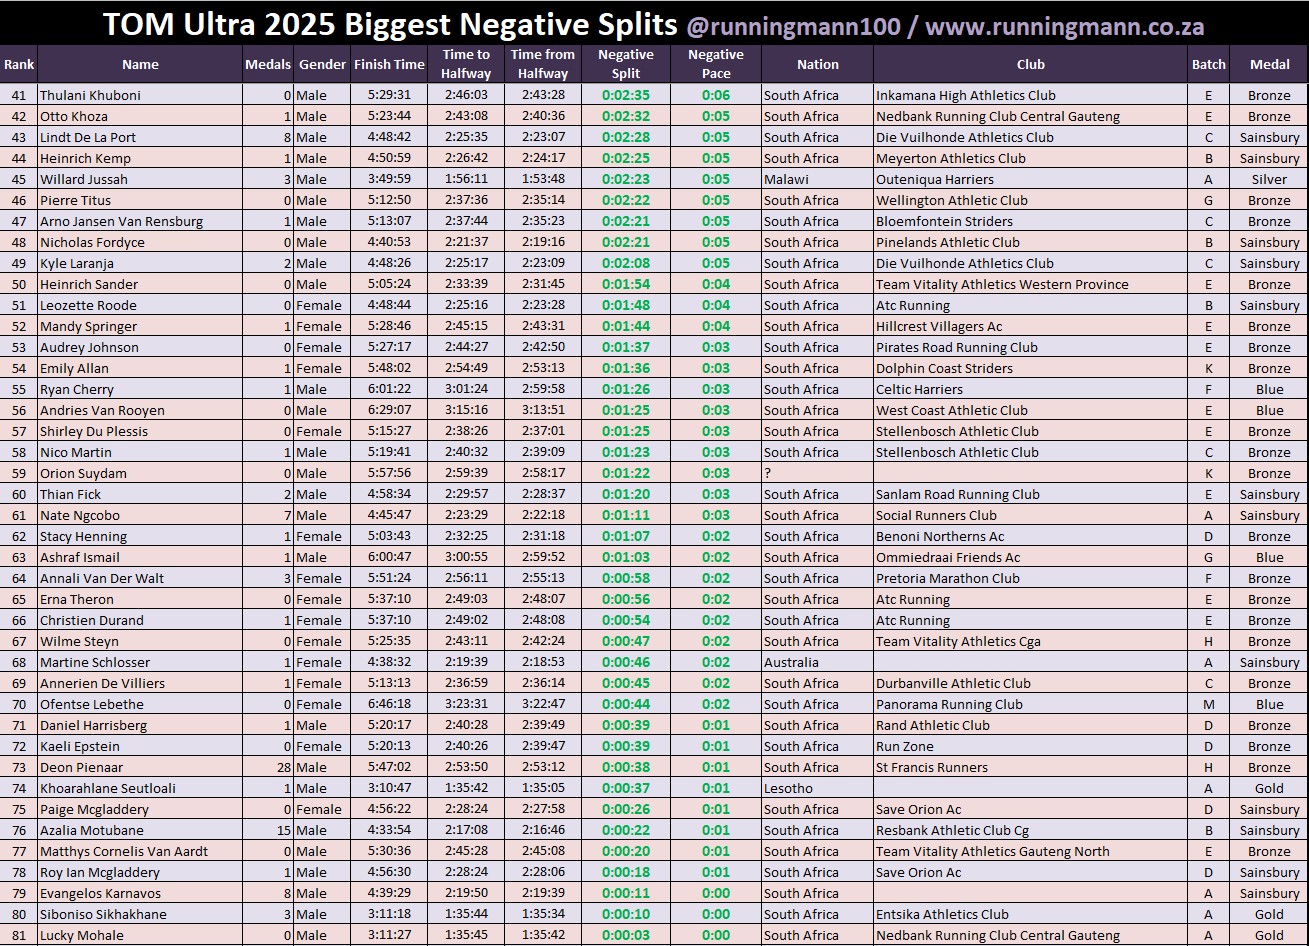This screenshot has width=1309, height=946.
Task: Click the "Club" column header
Action: (x=1030, y=64)
